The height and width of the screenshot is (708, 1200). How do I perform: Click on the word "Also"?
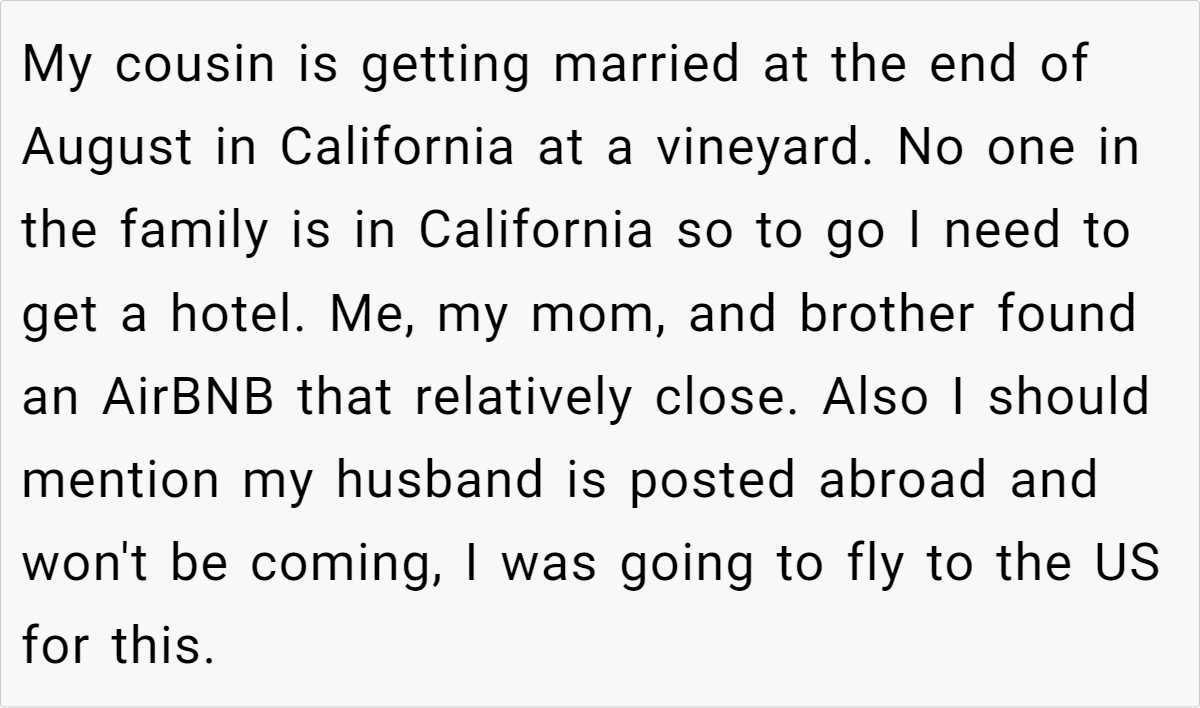tap(865, 398)
